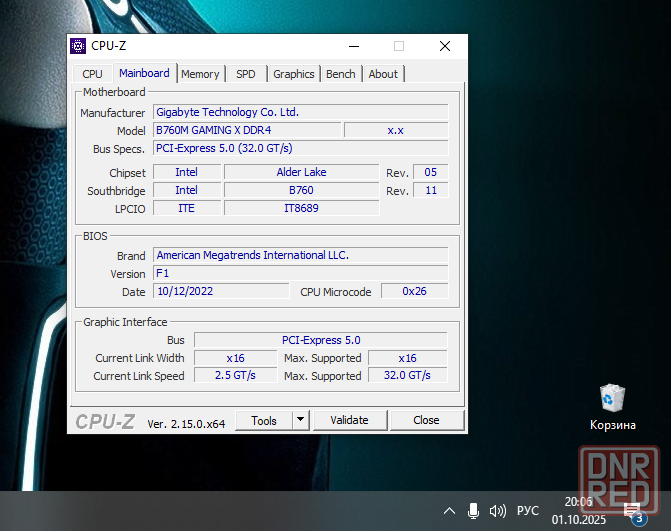The height and width of the screenshot is (531, 671).
Task: Switch to the About tab
Action: click(x=383, y=74)
